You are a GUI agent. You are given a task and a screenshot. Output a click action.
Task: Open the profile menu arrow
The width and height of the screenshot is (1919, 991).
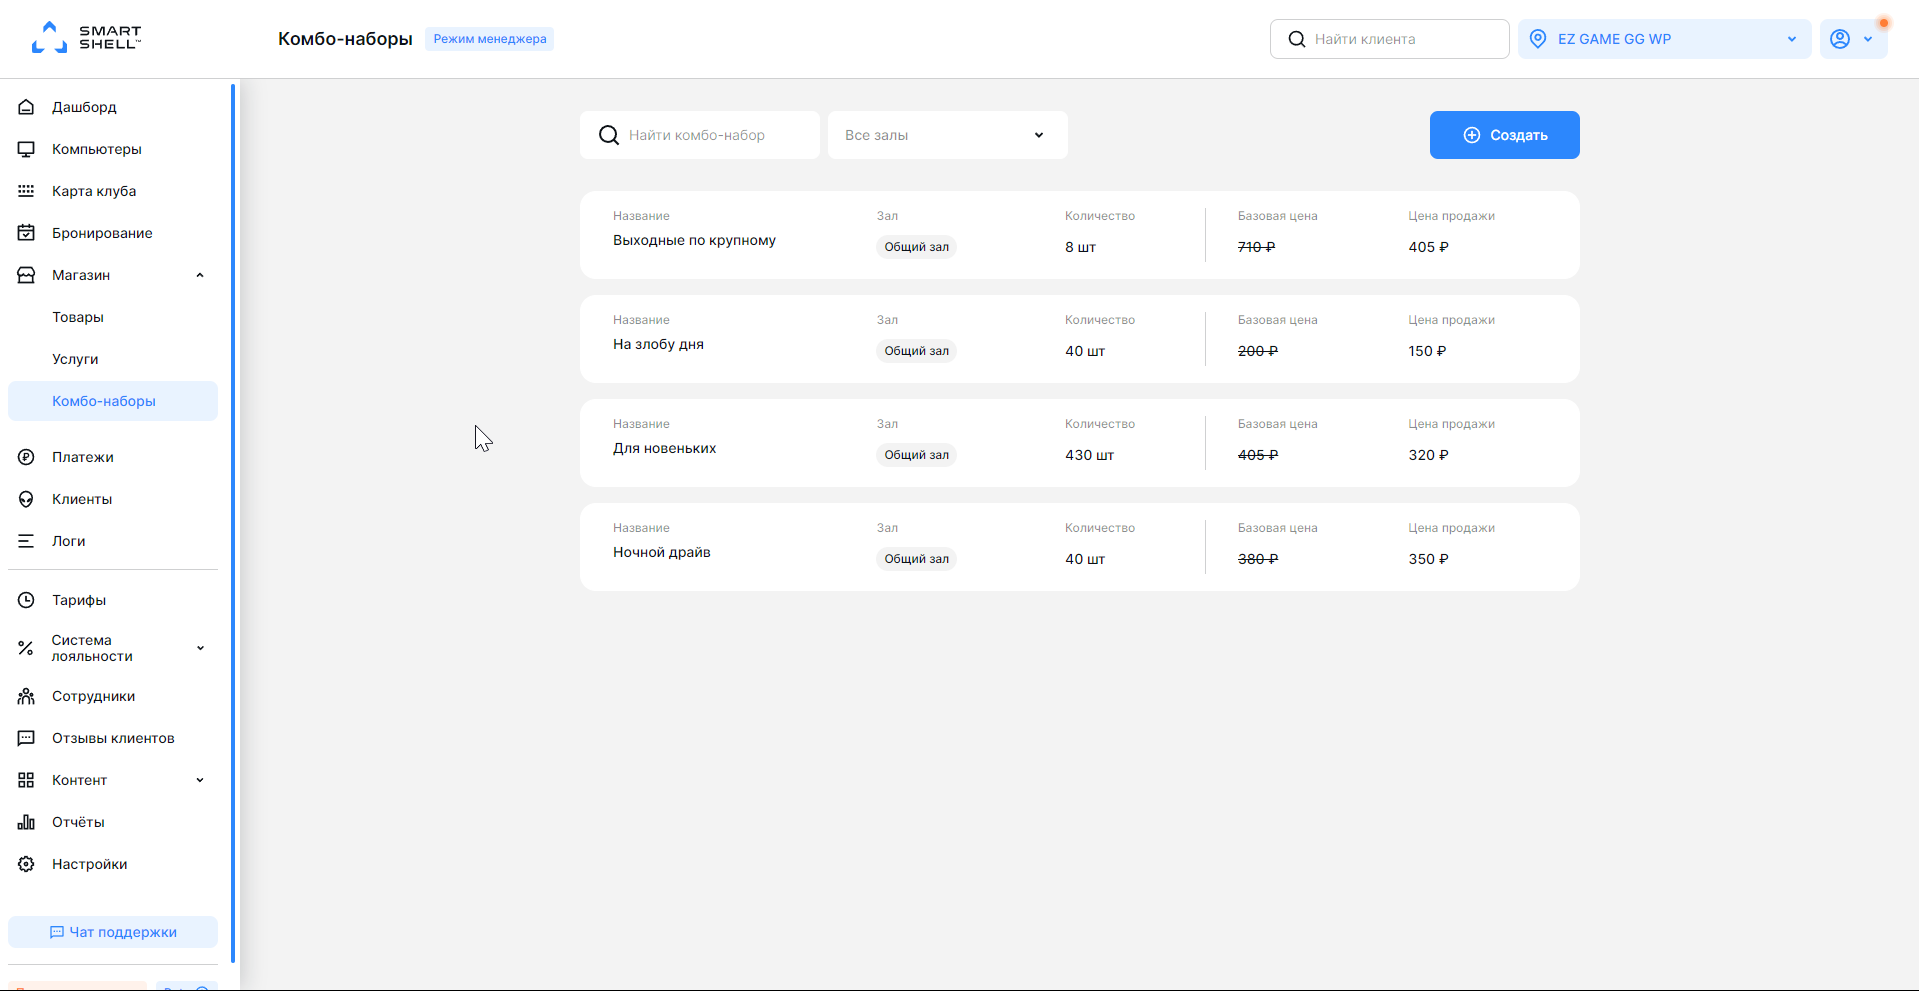click(x=1868, y=39)
